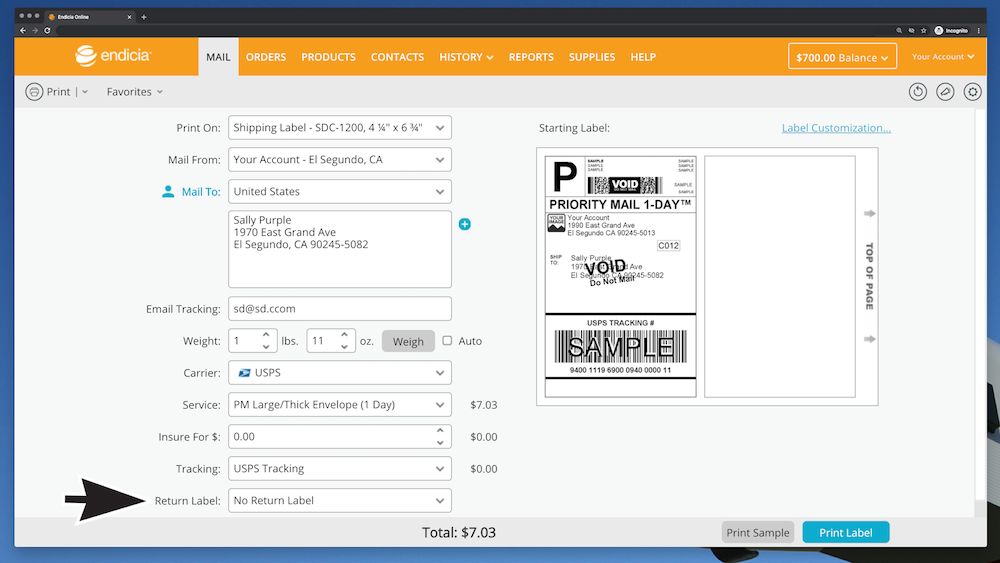1000x563 pixels.
Task: Close the Endicia Online browser tab
Action: (129, 17)
